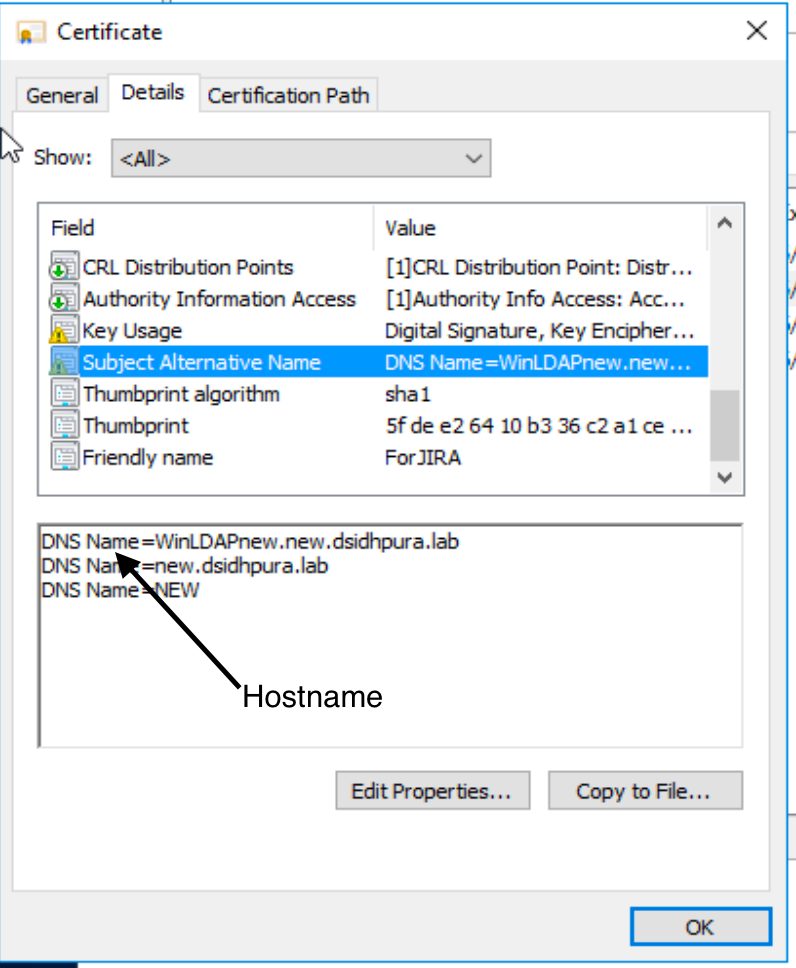Click the field list scrollbar thumb

pos(725,425)
